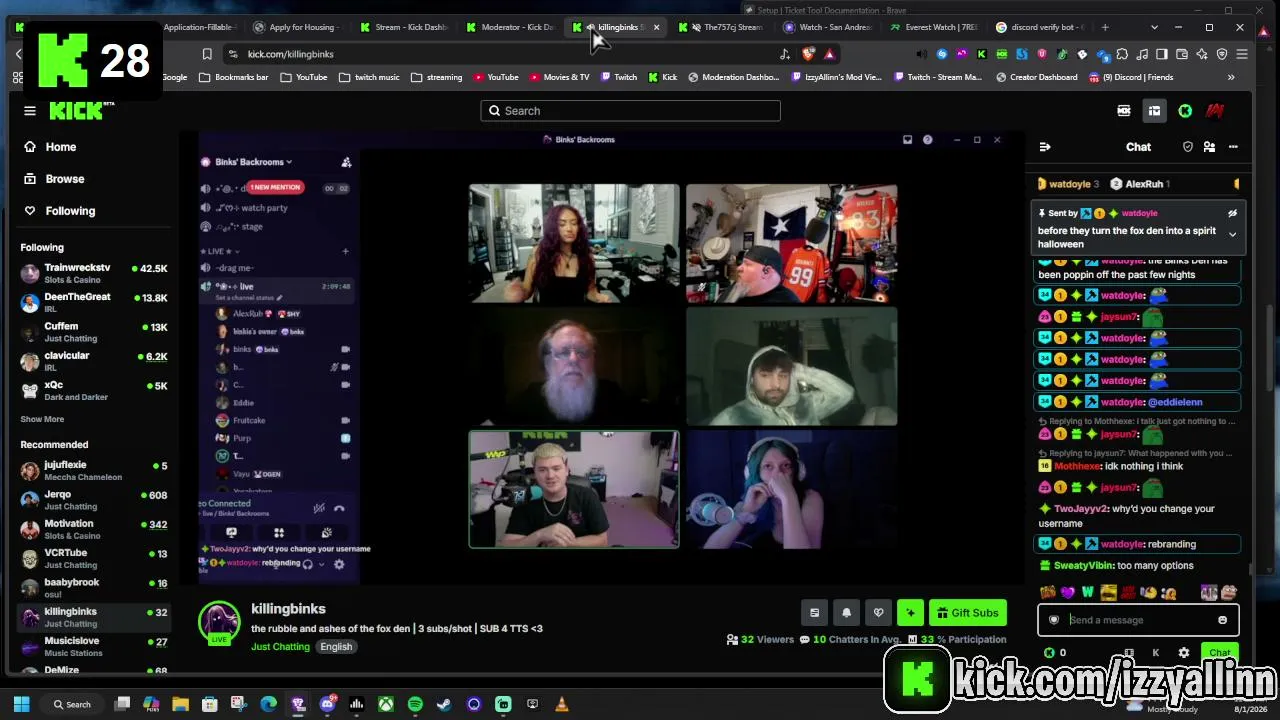Click the English language tag
This screenshot has height=720, width=1280.
point(336,647)
